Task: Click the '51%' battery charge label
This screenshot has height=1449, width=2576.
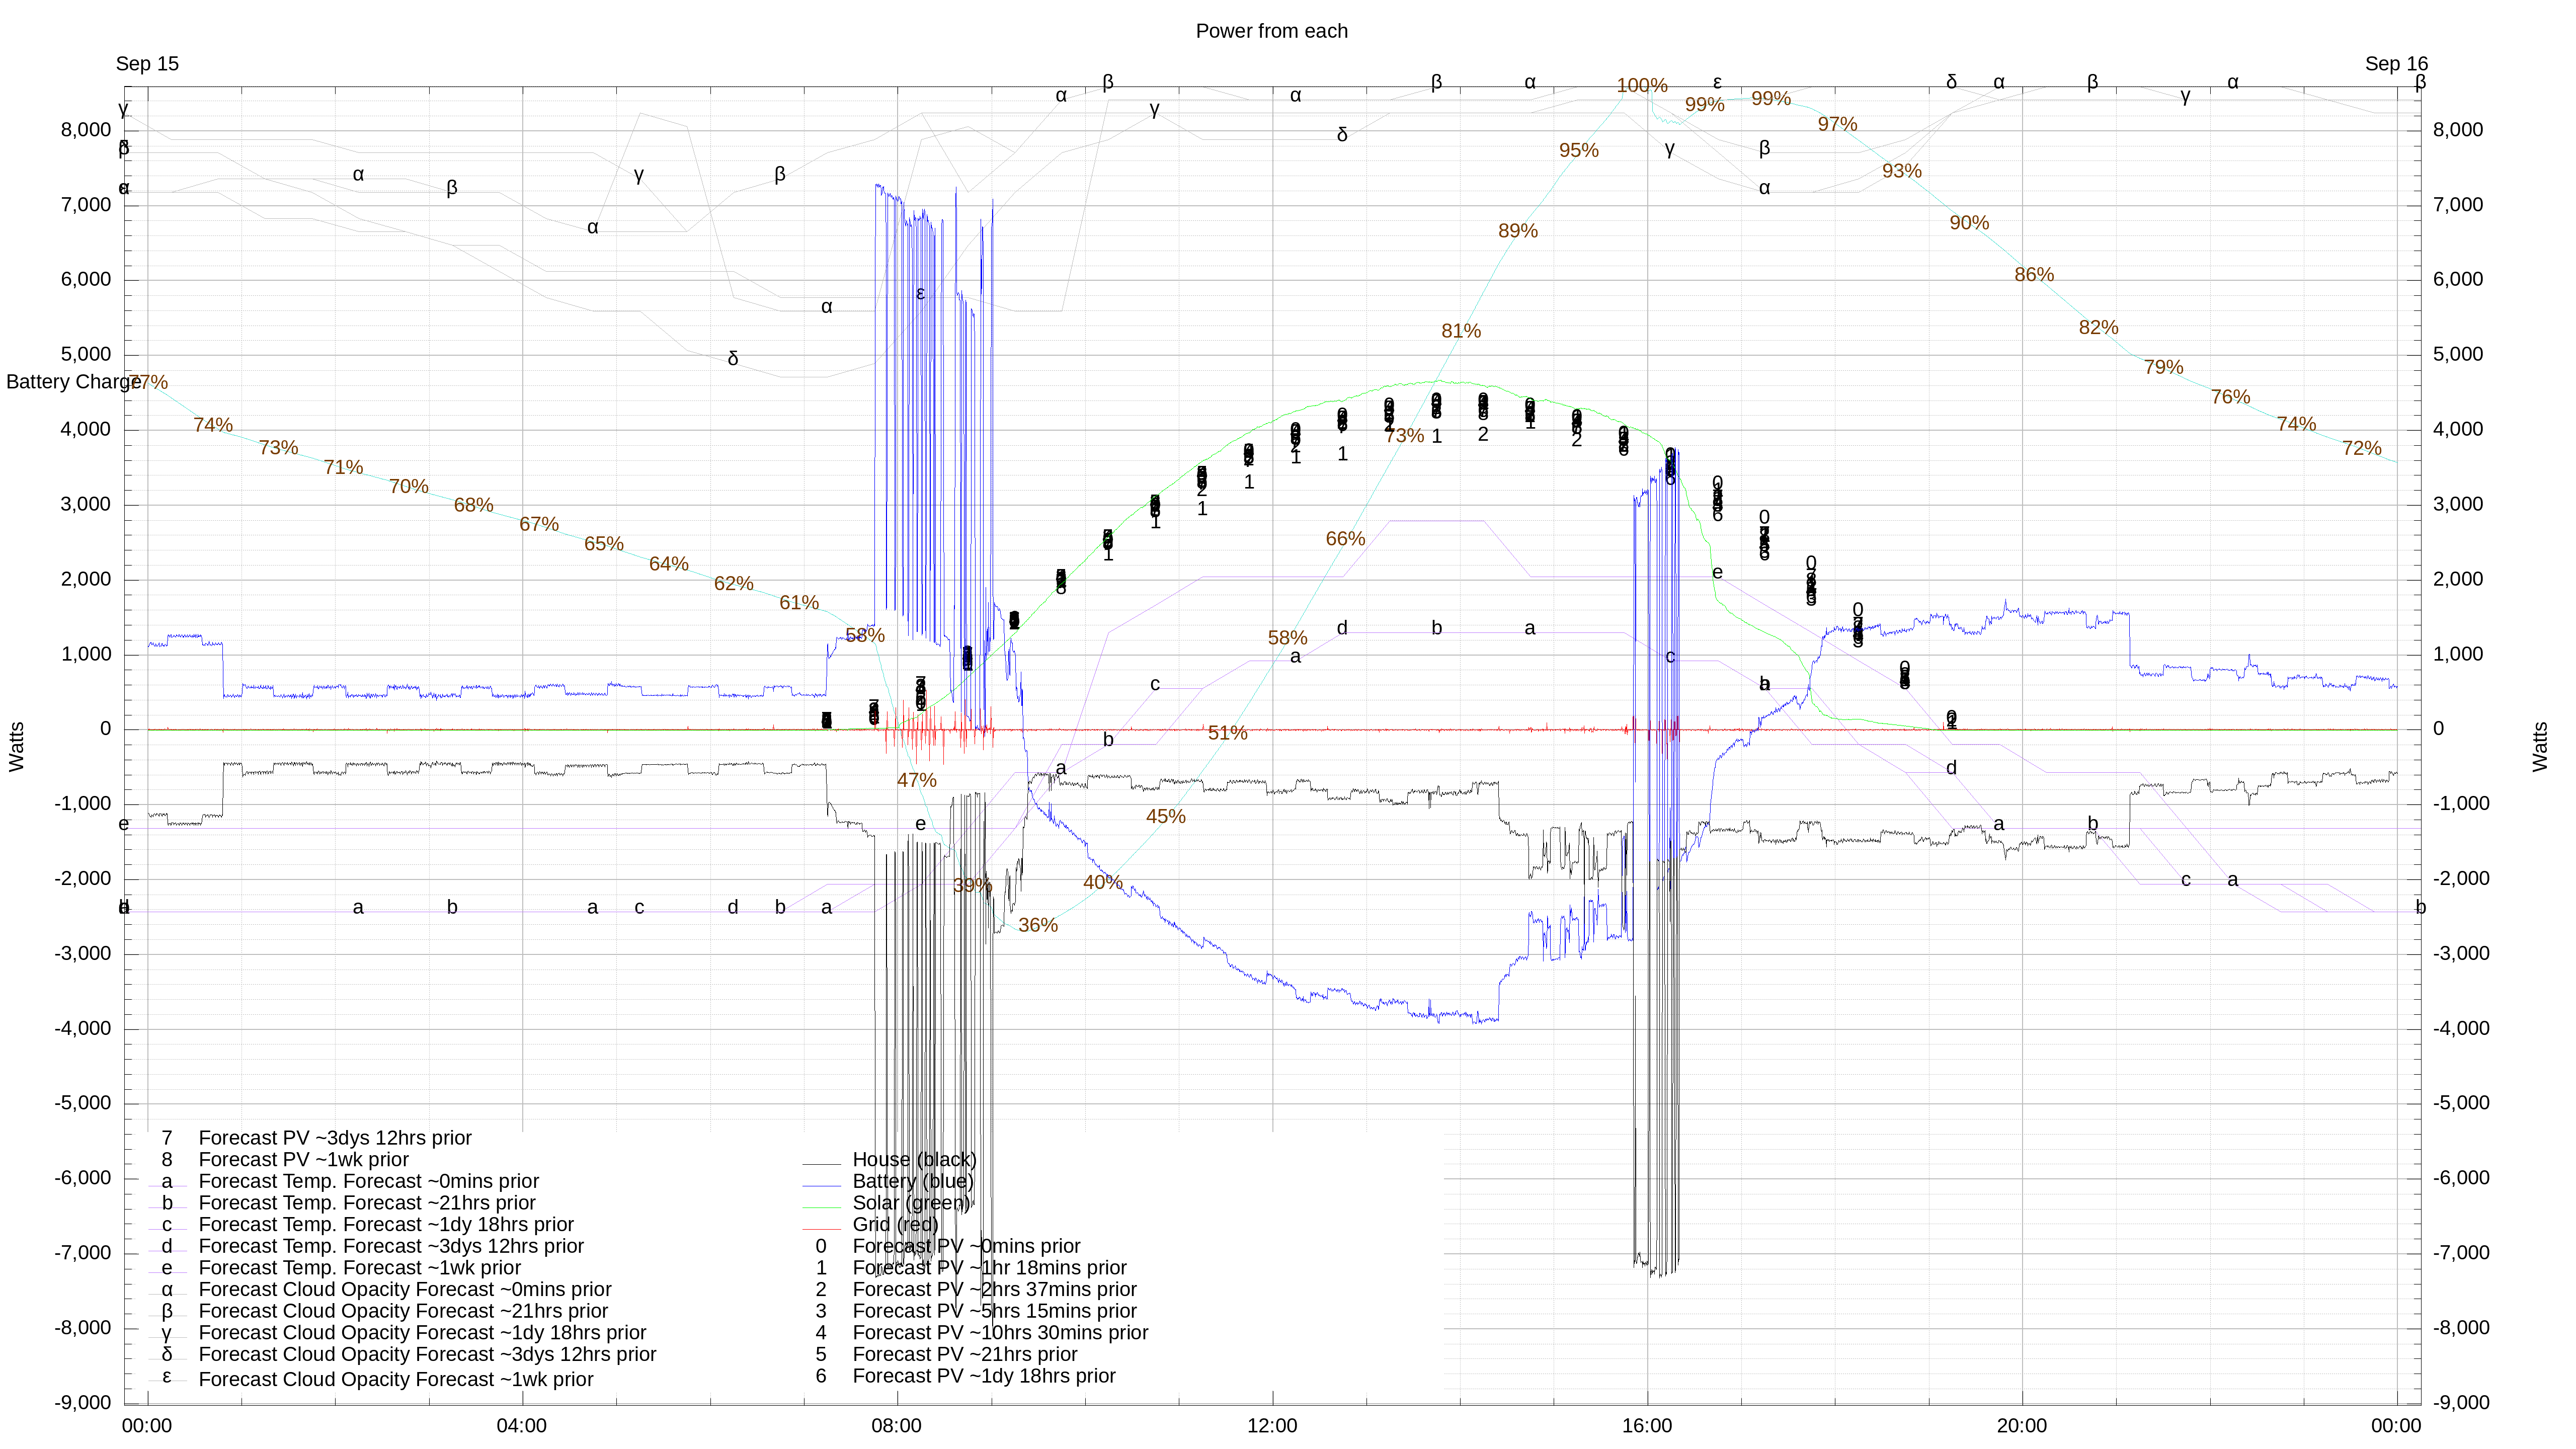Action: pyautogui.click(x=1228, y=733)
